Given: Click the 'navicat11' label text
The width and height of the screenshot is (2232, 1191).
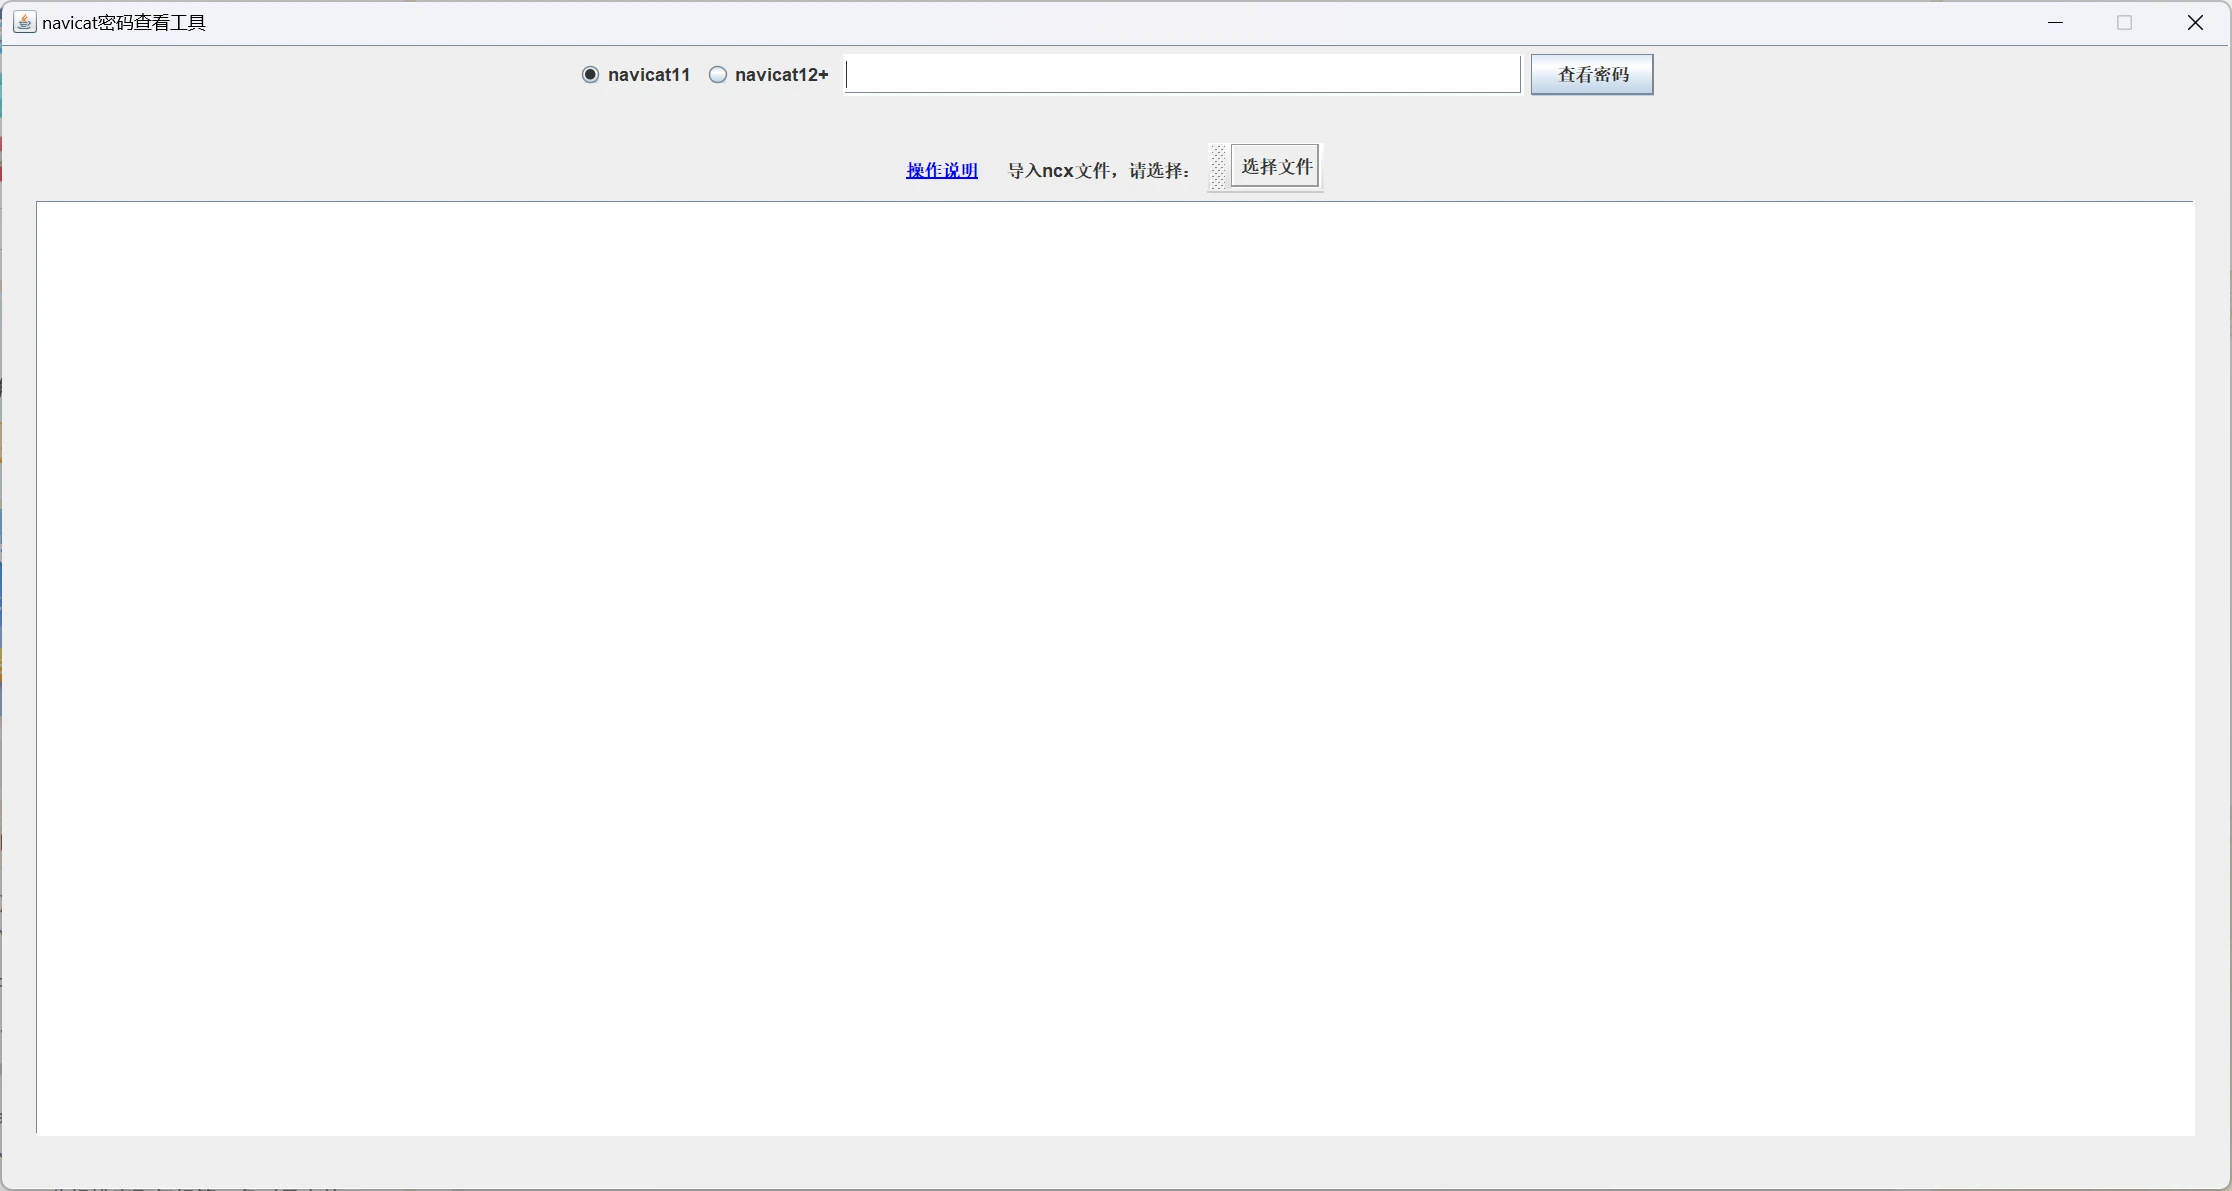Looking at the screenshot, I should 648,75.
